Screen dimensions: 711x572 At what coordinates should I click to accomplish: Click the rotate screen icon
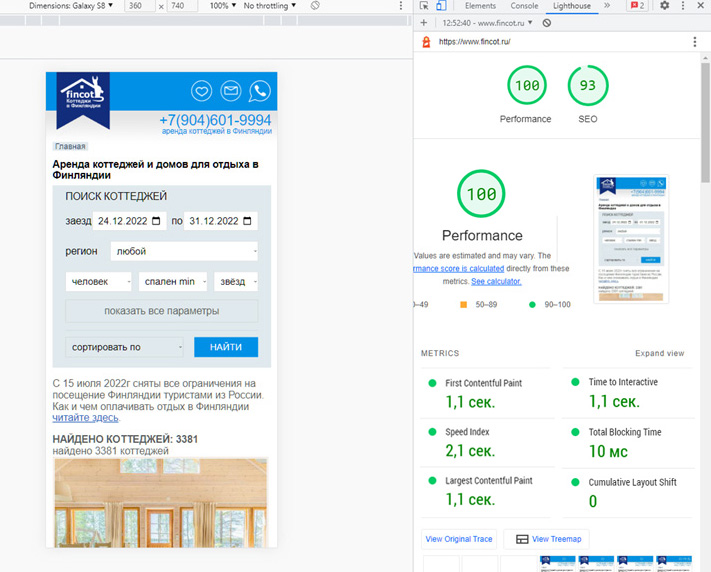click(315, 6)
